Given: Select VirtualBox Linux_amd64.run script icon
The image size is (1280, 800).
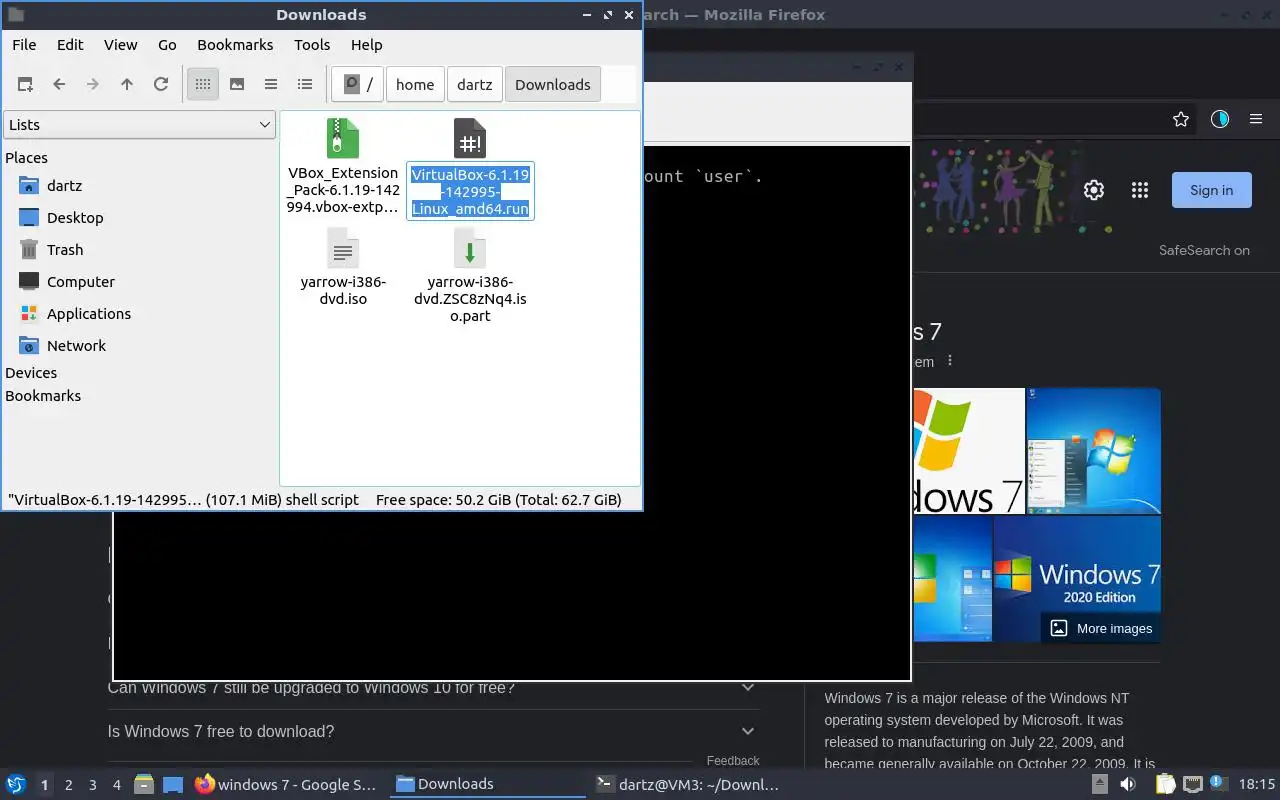Looking at the screenshot, I should [x=470, y=139].
